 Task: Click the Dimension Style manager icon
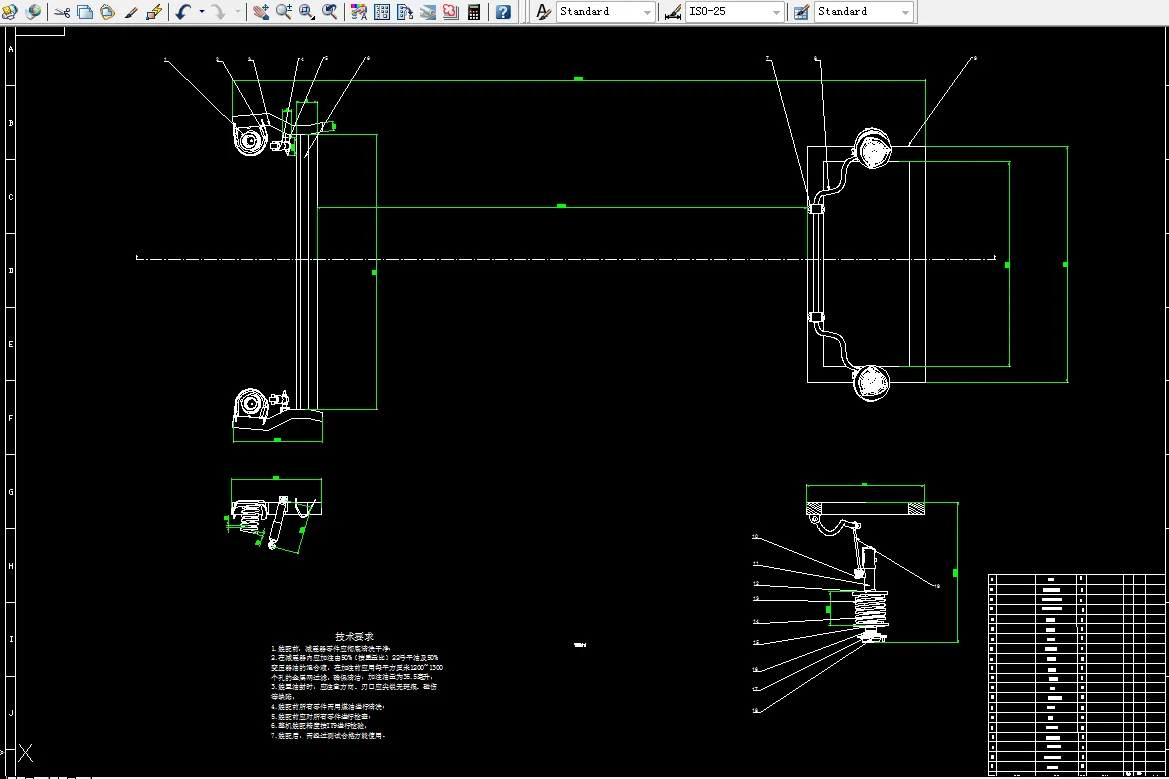click(673, 12)
